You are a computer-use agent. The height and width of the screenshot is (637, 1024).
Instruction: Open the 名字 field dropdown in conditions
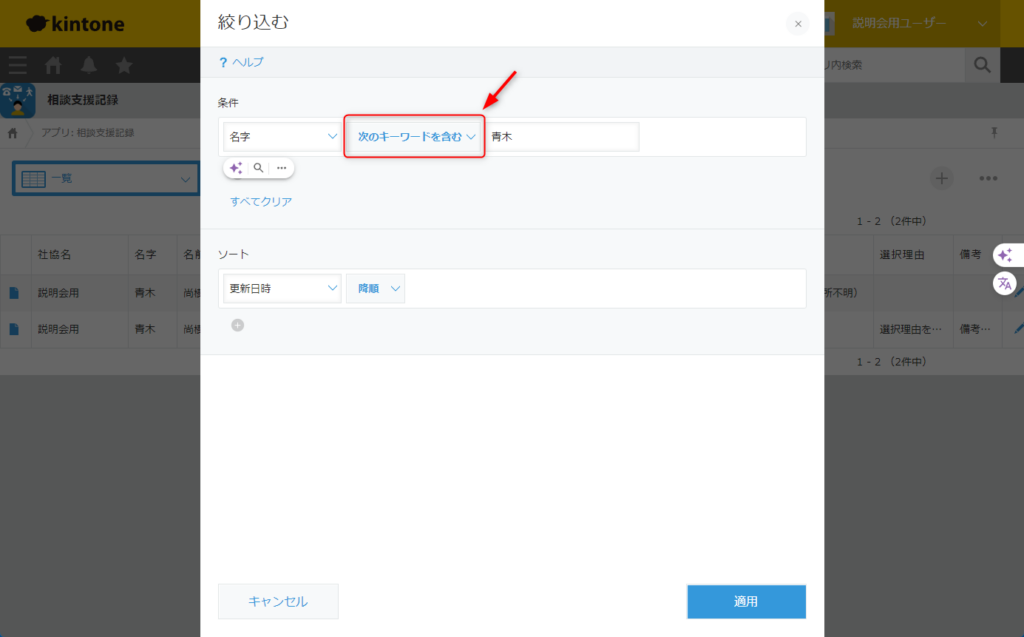pos(282,137)
